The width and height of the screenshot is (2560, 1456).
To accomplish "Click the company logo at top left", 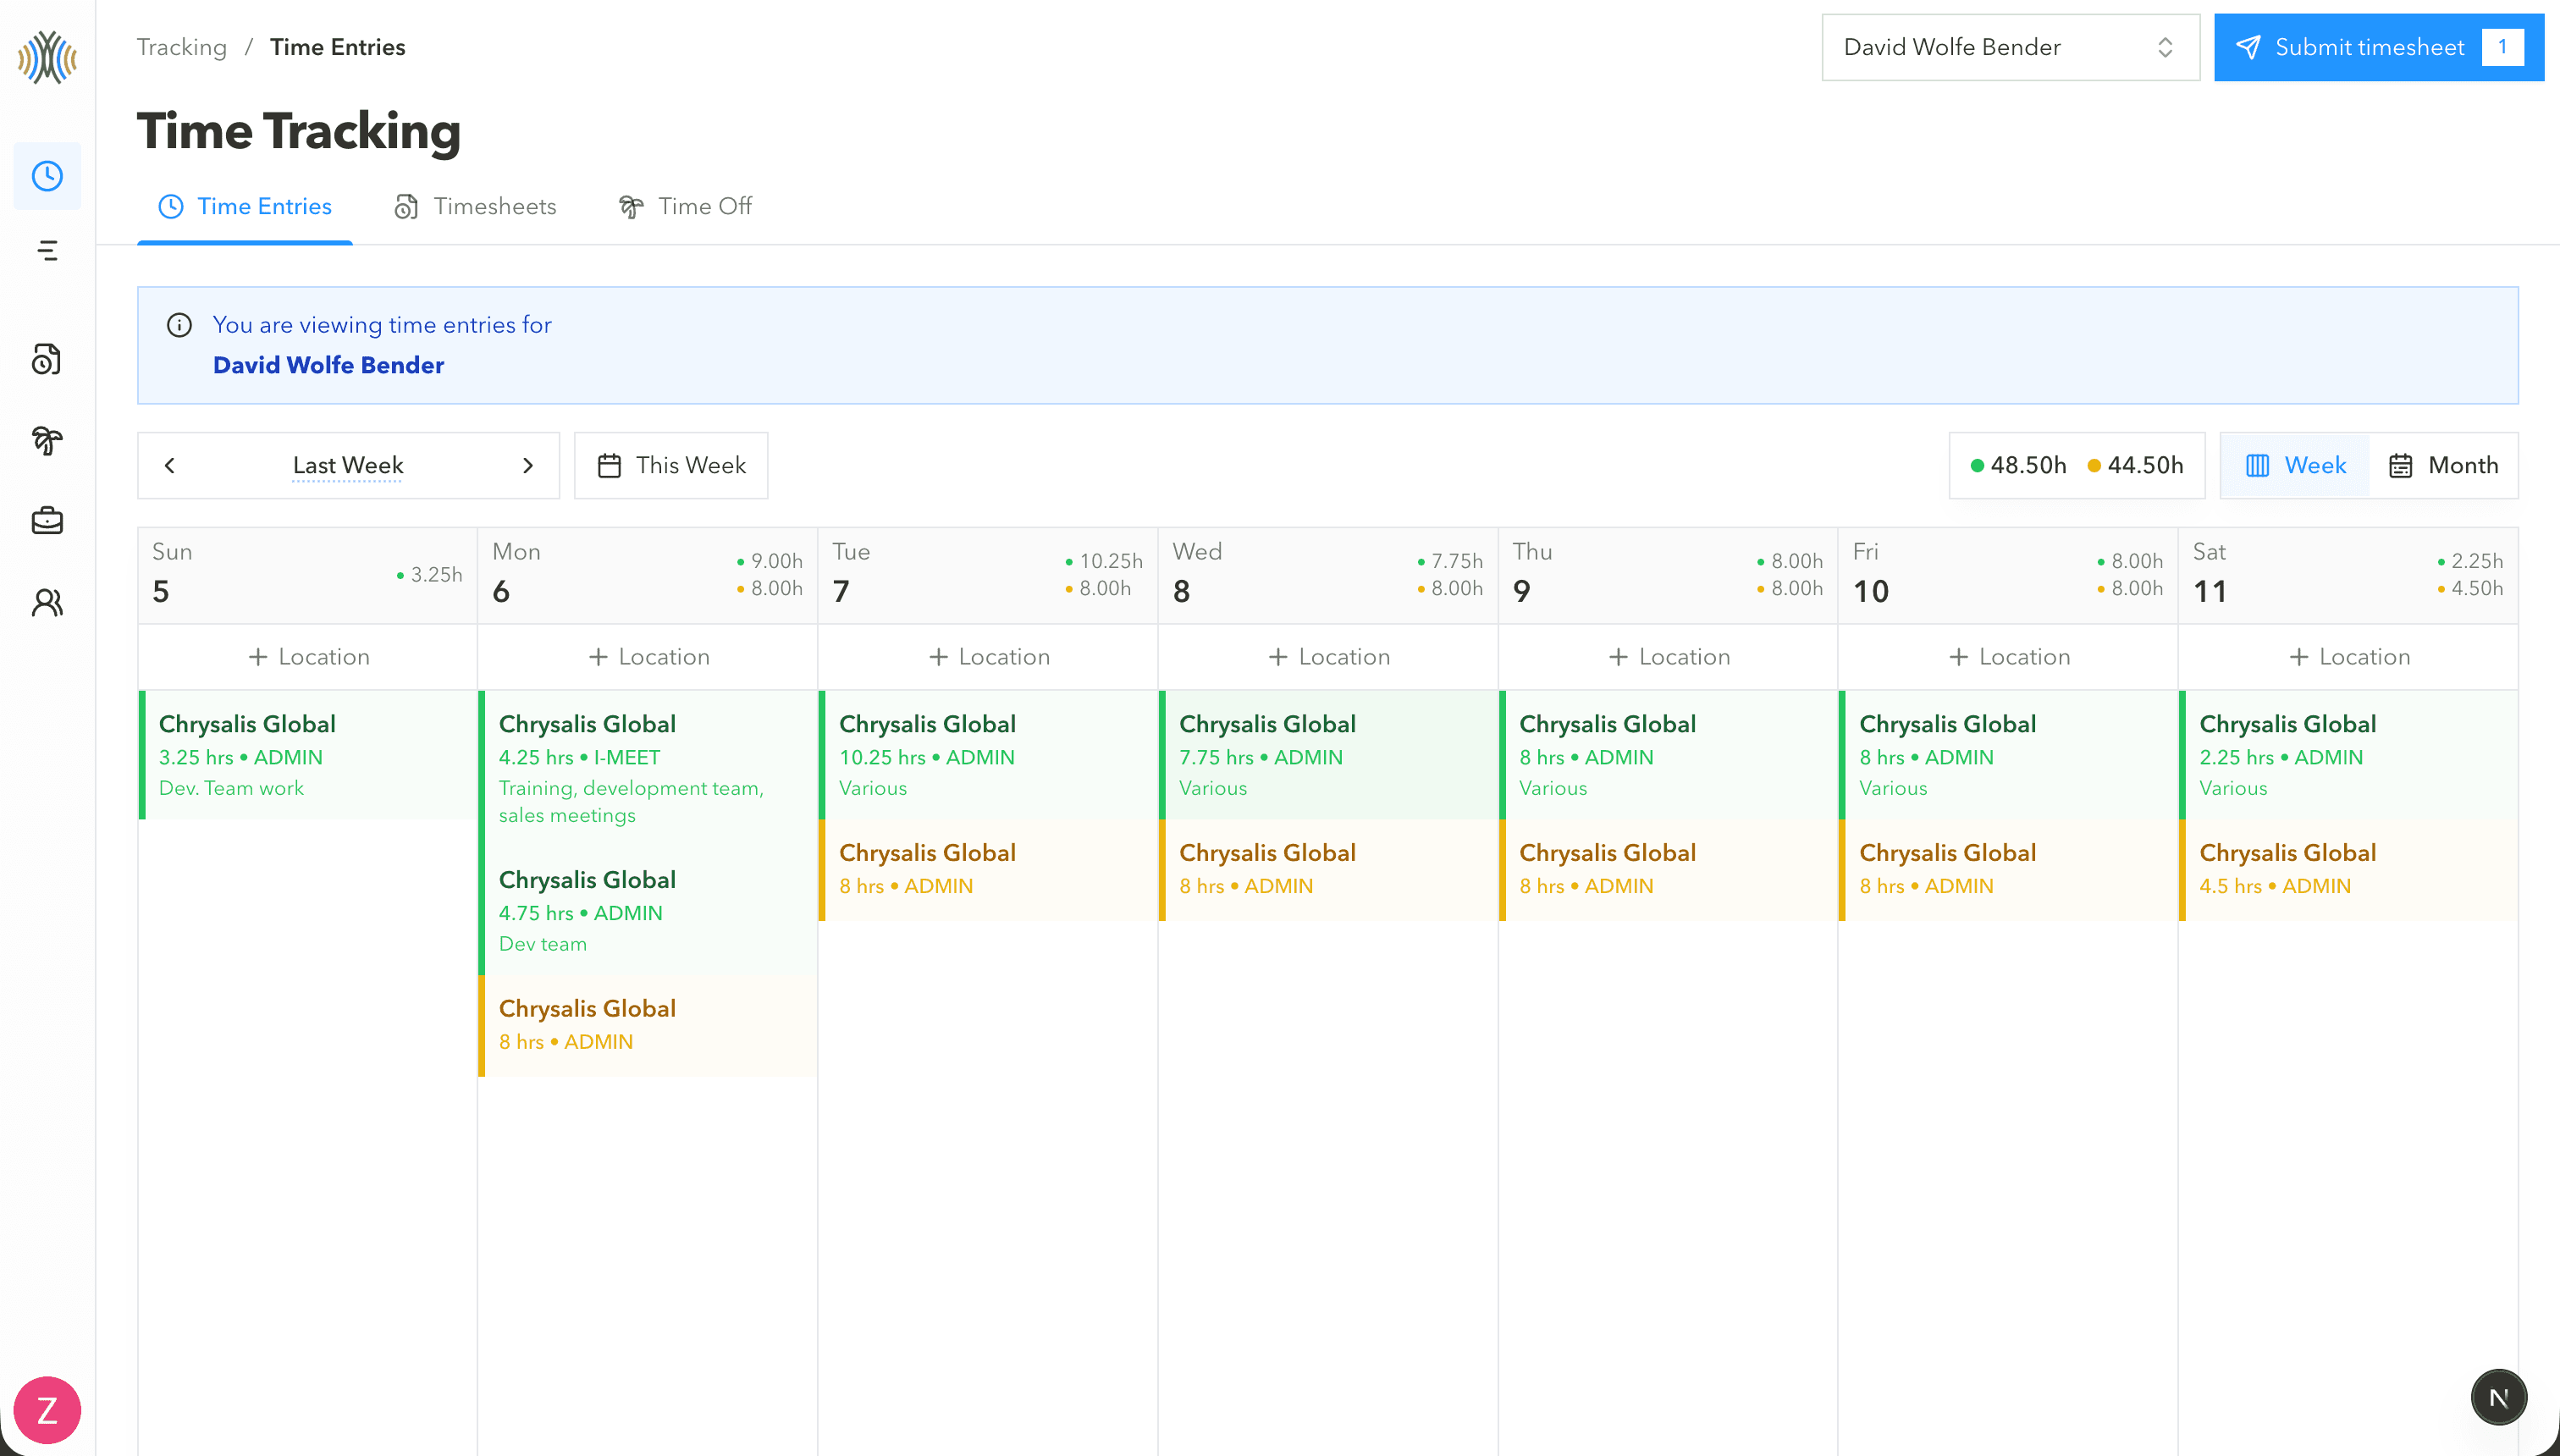I will (x=47, y=58).
